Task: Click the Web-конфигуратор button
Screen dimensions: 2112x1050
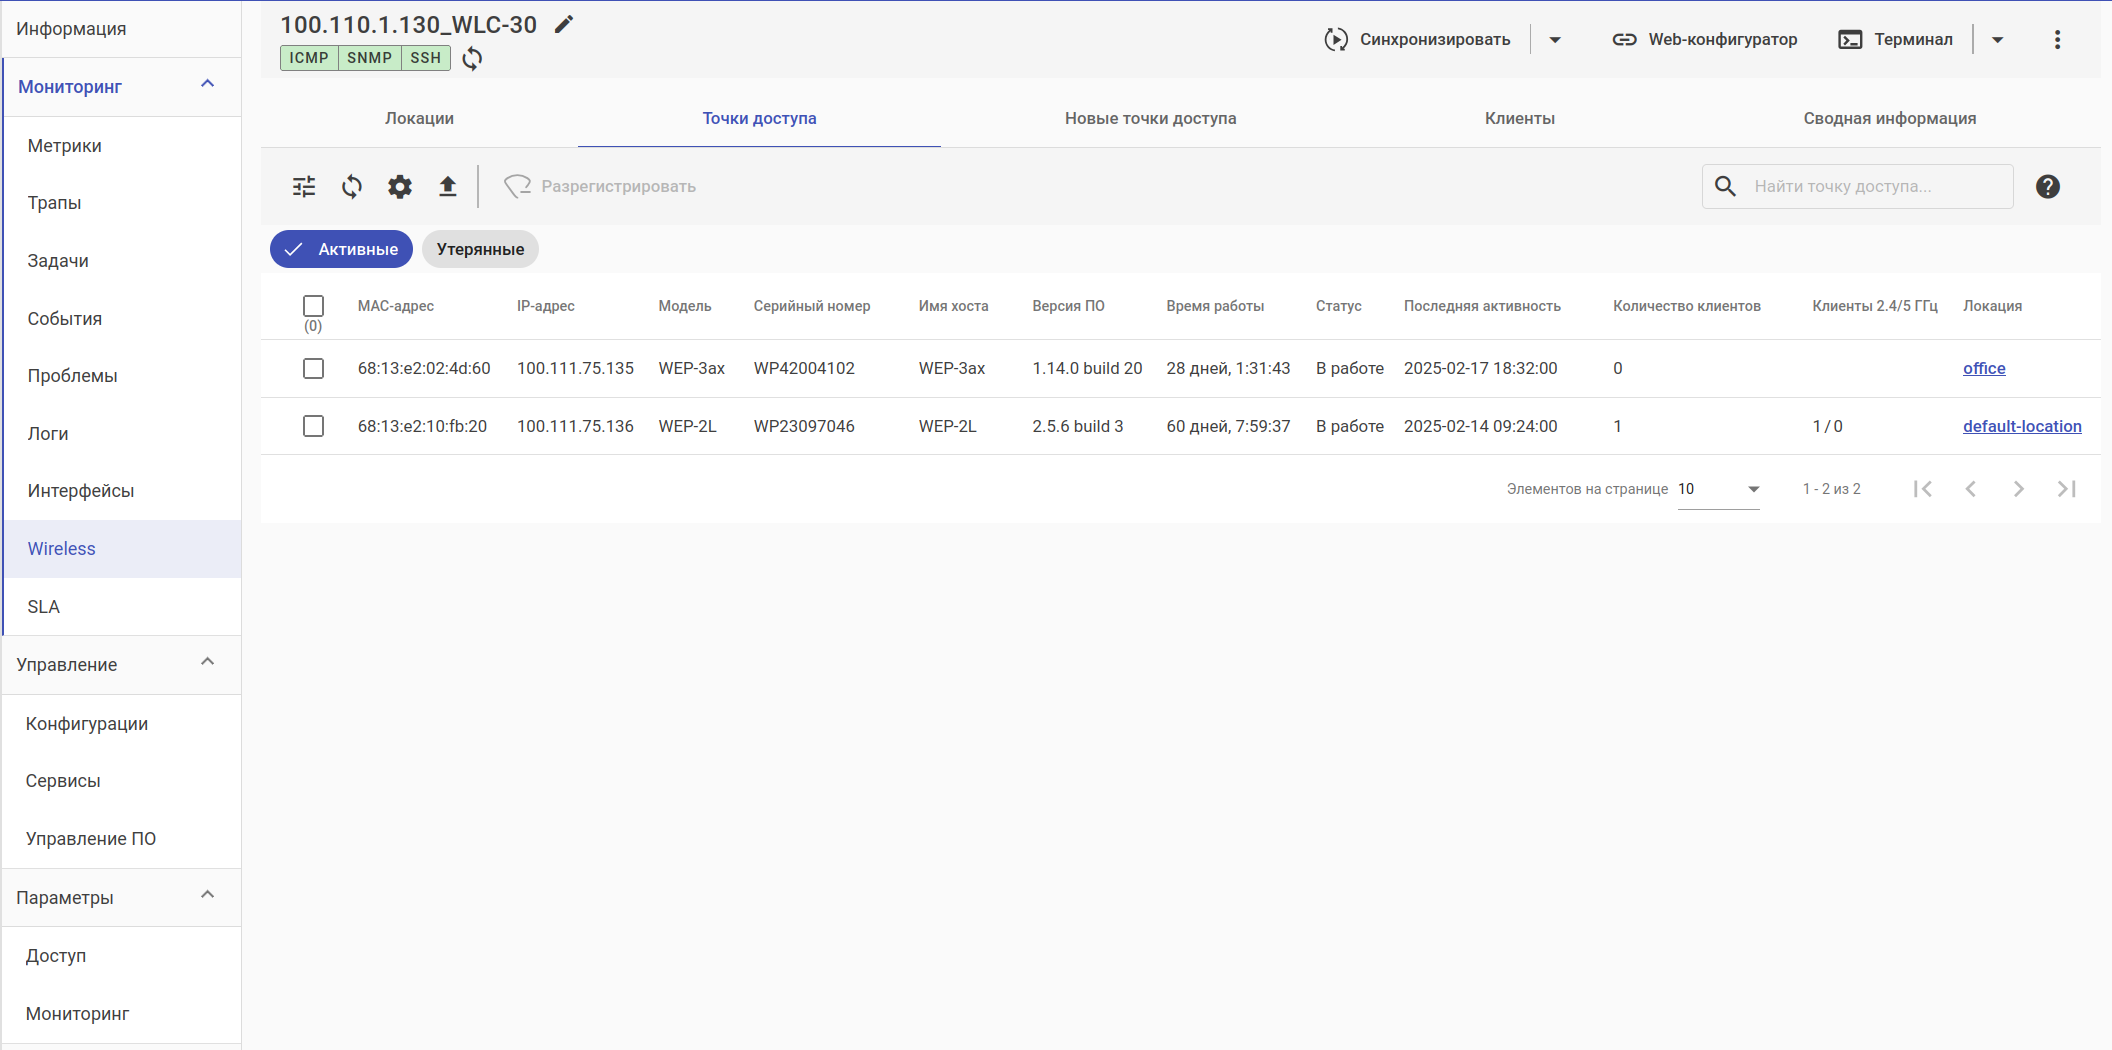Action: coord(1705,39)
